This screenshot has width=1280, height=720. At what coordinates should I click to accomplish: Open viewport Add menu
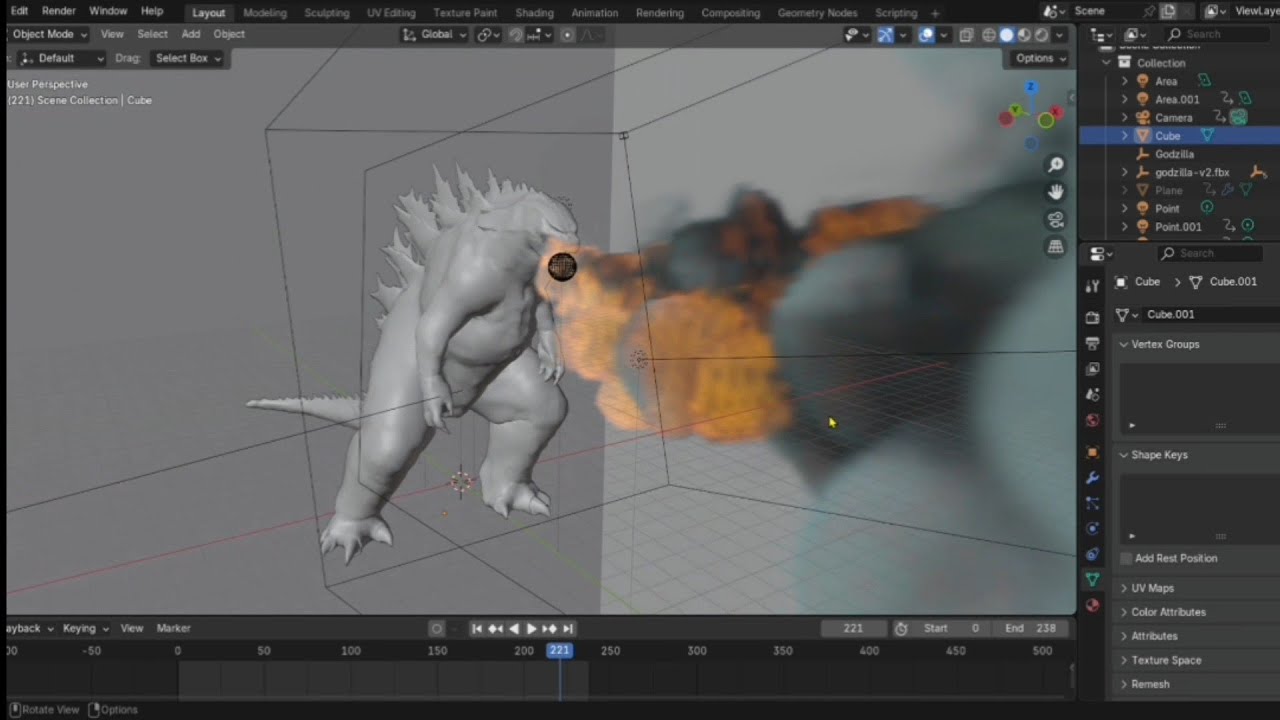pos(191,34)
